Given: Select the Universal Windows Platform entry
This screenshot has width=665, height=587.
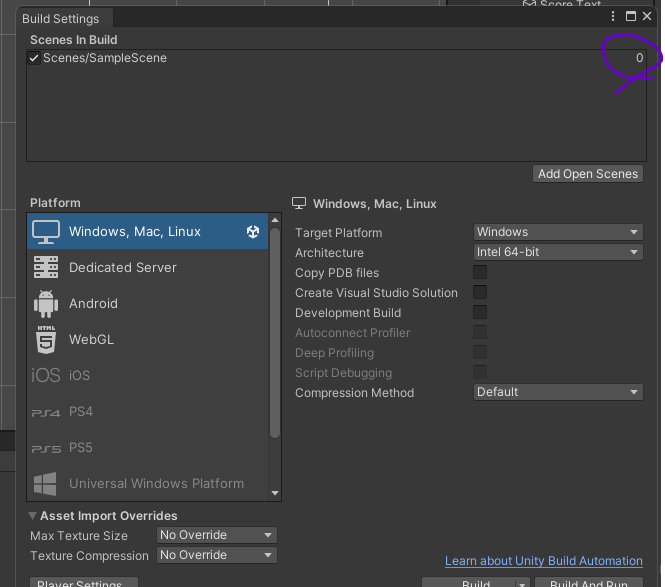Looking at the screenshot, I should pos(148,484).
